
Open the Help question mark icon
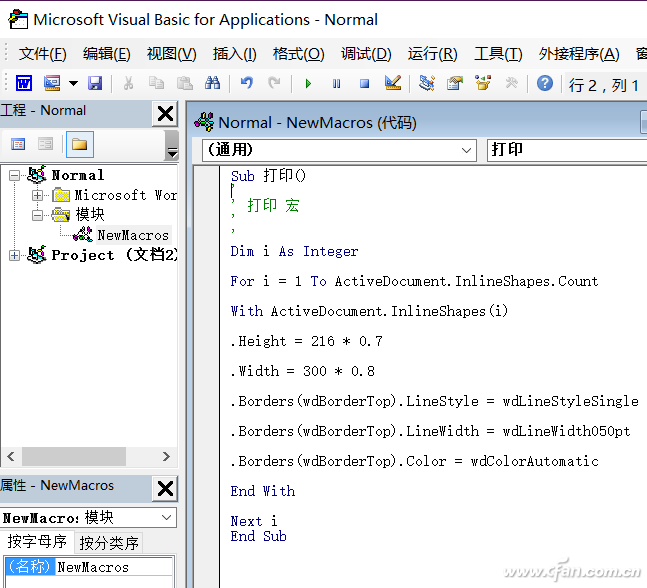(x=544, y=84)
